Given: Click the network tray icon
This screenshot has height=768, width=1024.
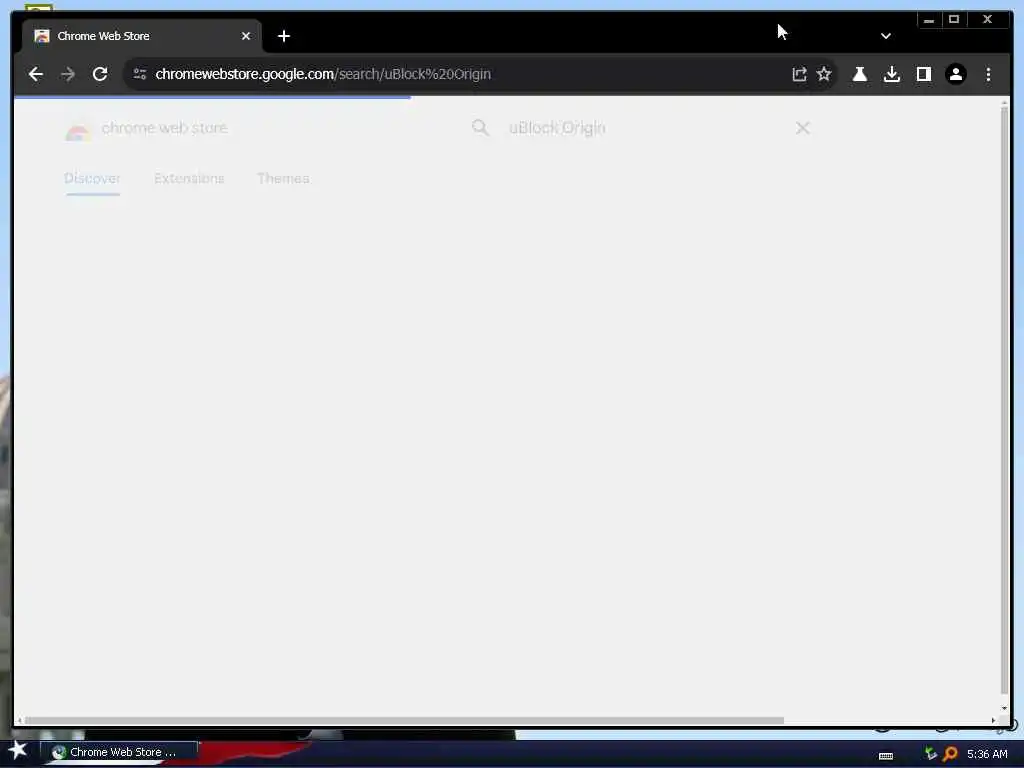Looking at the screenshot, I should tap(931, 753).
